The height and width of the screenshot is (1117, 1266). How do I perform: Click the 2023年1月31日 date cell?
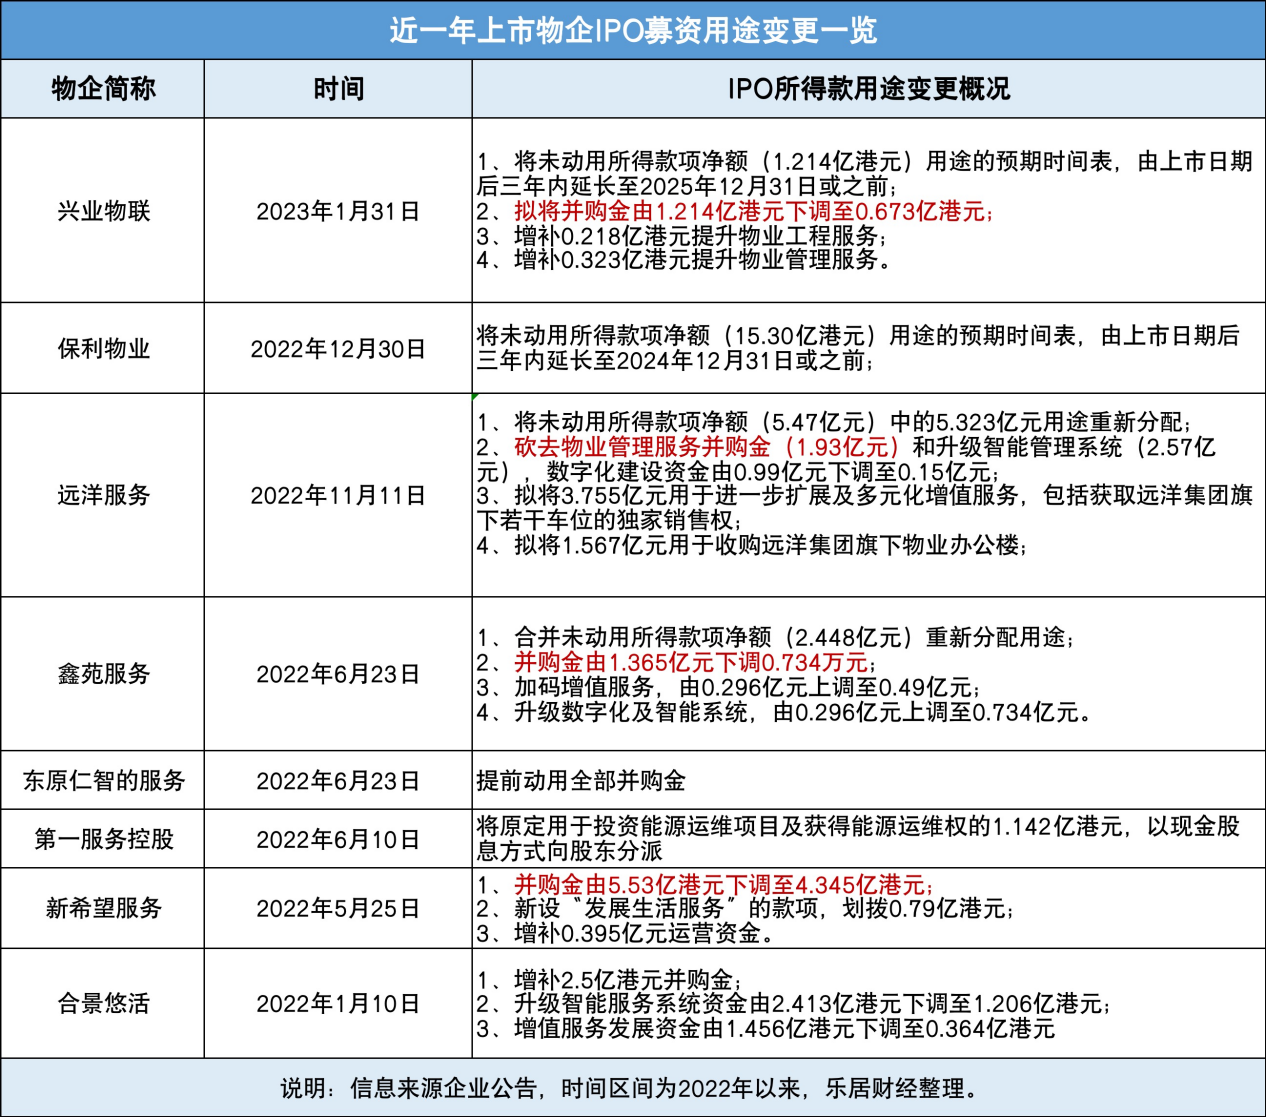[338, 211]
